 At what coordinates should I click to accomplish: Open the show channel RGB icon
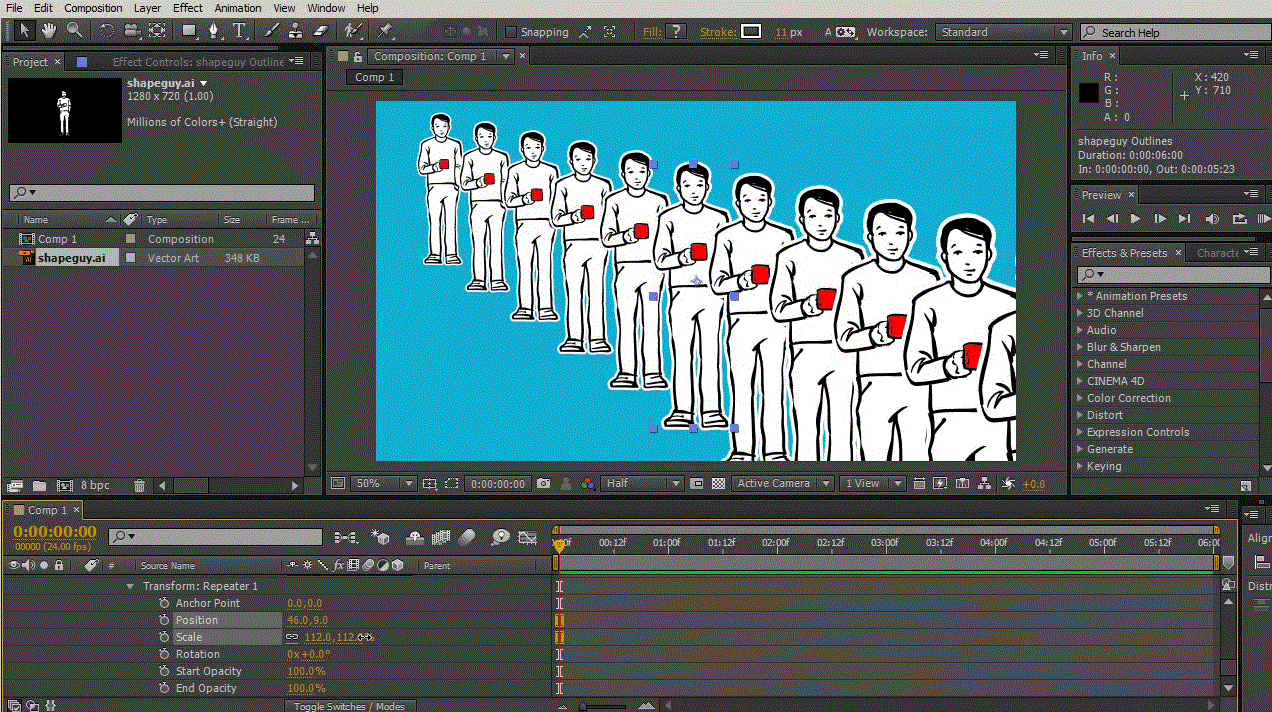click(588, 483)
